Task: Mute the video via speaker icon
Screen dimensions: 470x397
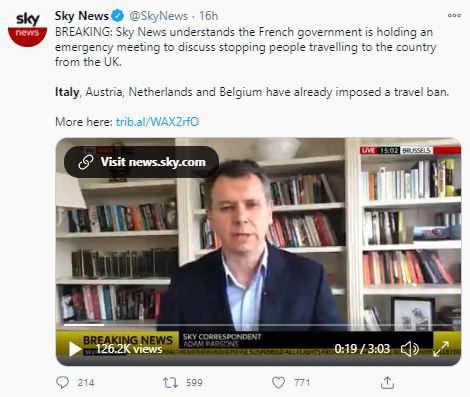Action: (x=410, y=349)
